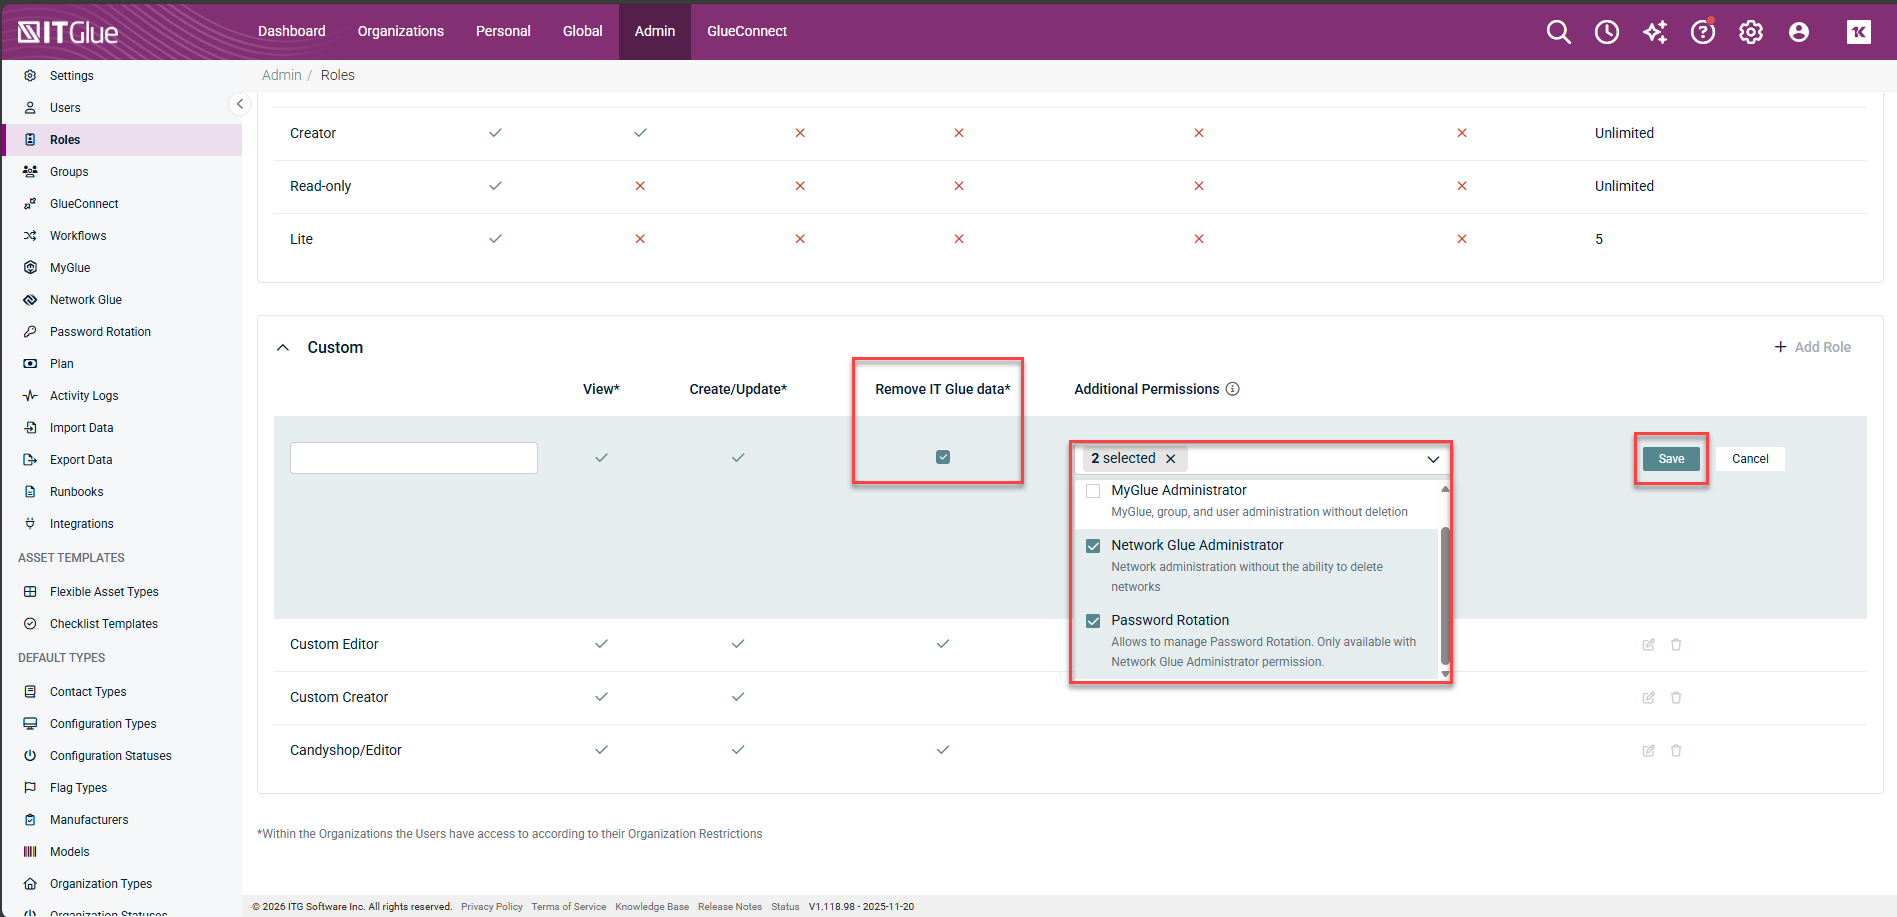Go to the Dashboard tab
The image size is (1897, 917).
tap(292, 31)
